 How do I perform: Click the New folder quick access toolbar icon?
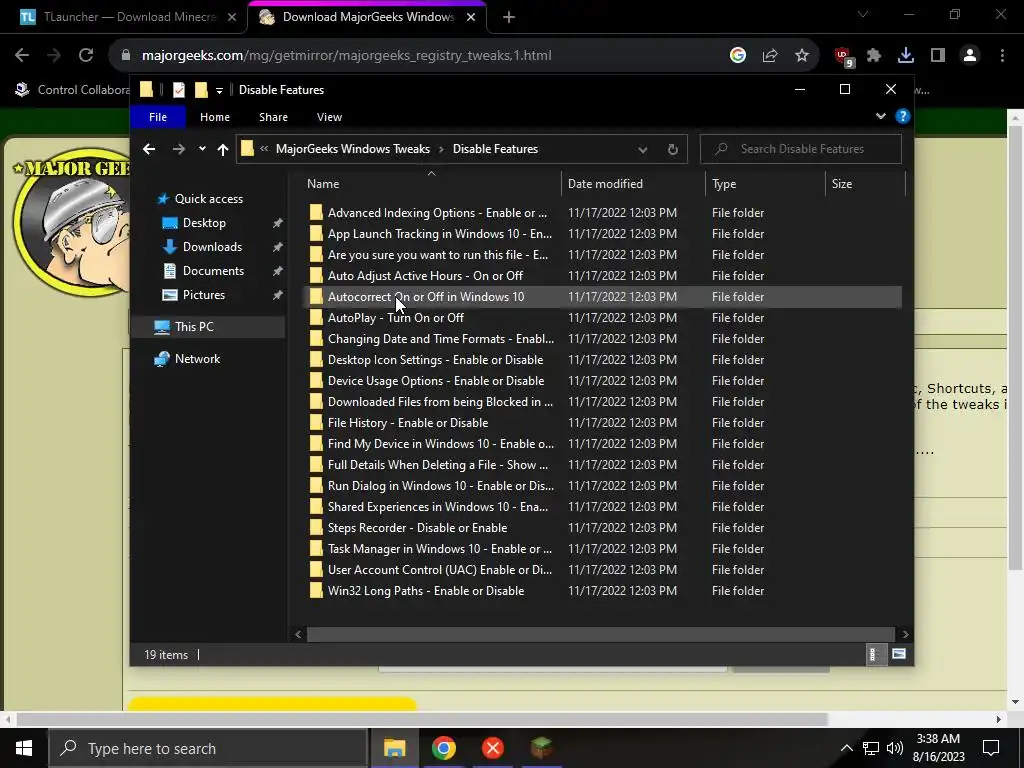(201, 90)
